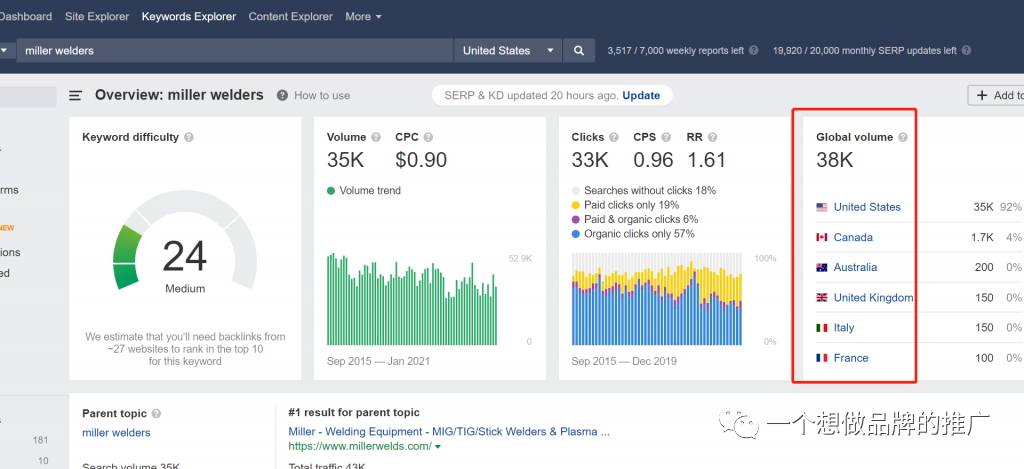Go to Site Explorer

[x=96, y=16]
